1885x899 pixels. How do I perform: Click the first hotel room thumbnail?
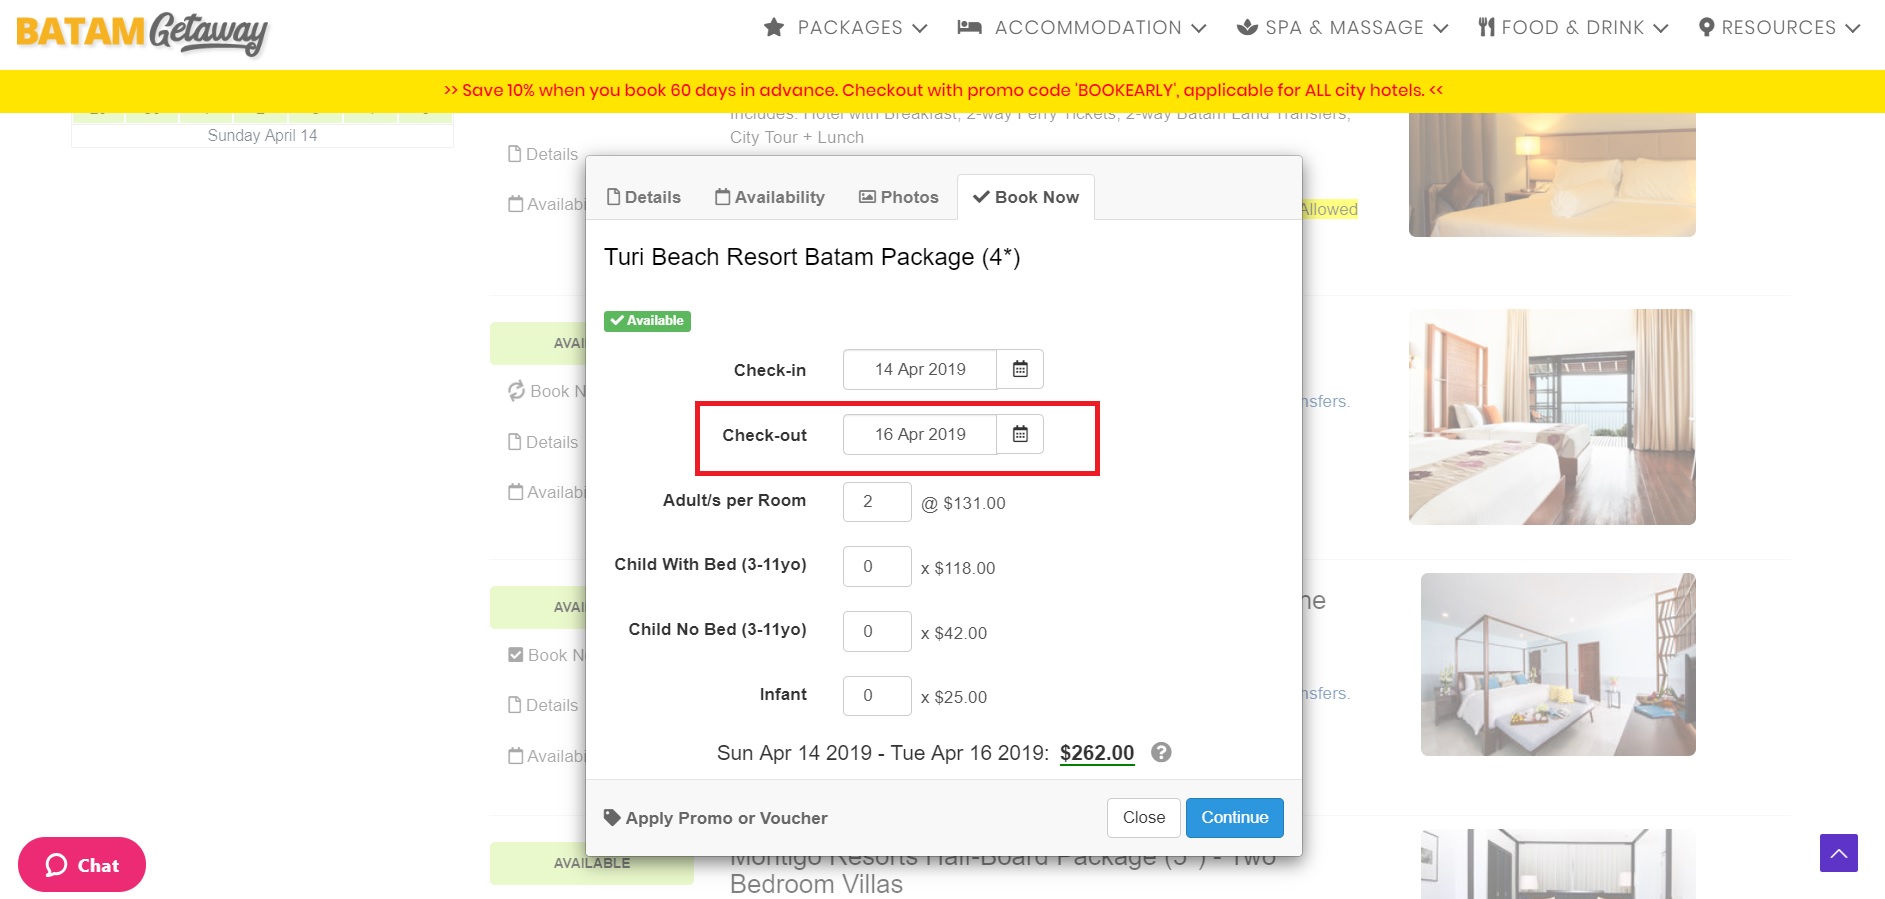1552,174
